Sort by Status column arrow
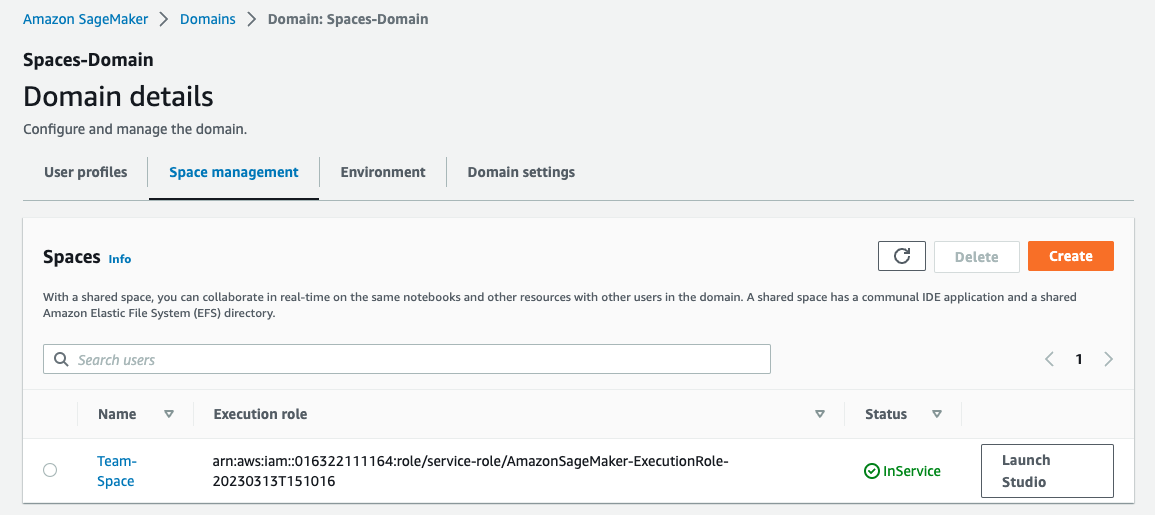 pyautogui.click(x=937, y=414)
